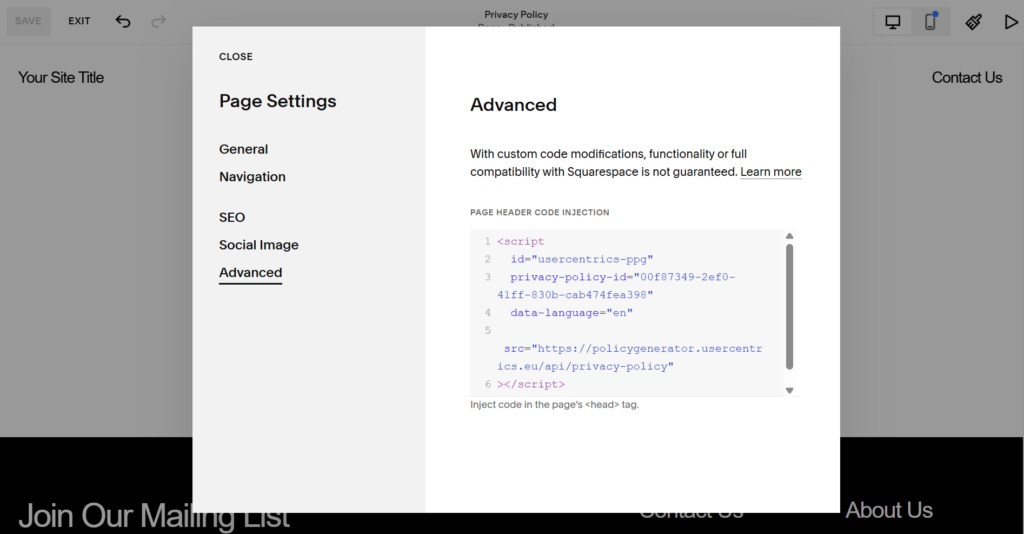Open the General settings tab

click(244, 149)
